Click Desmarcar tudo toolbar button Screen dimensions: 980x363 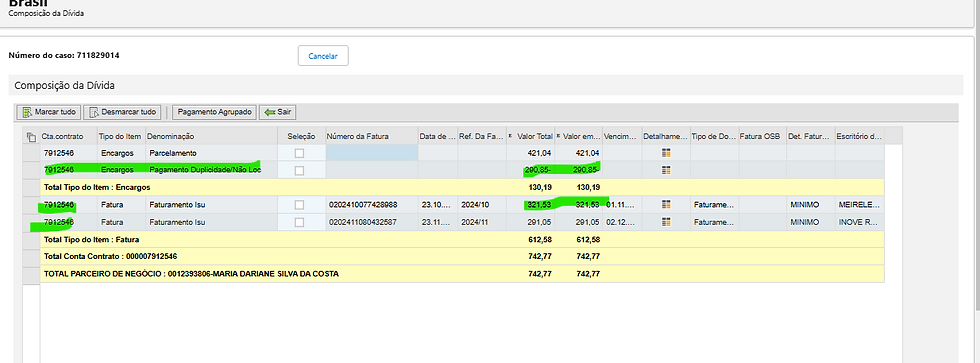pyautogui.click(x=122, y=112)
